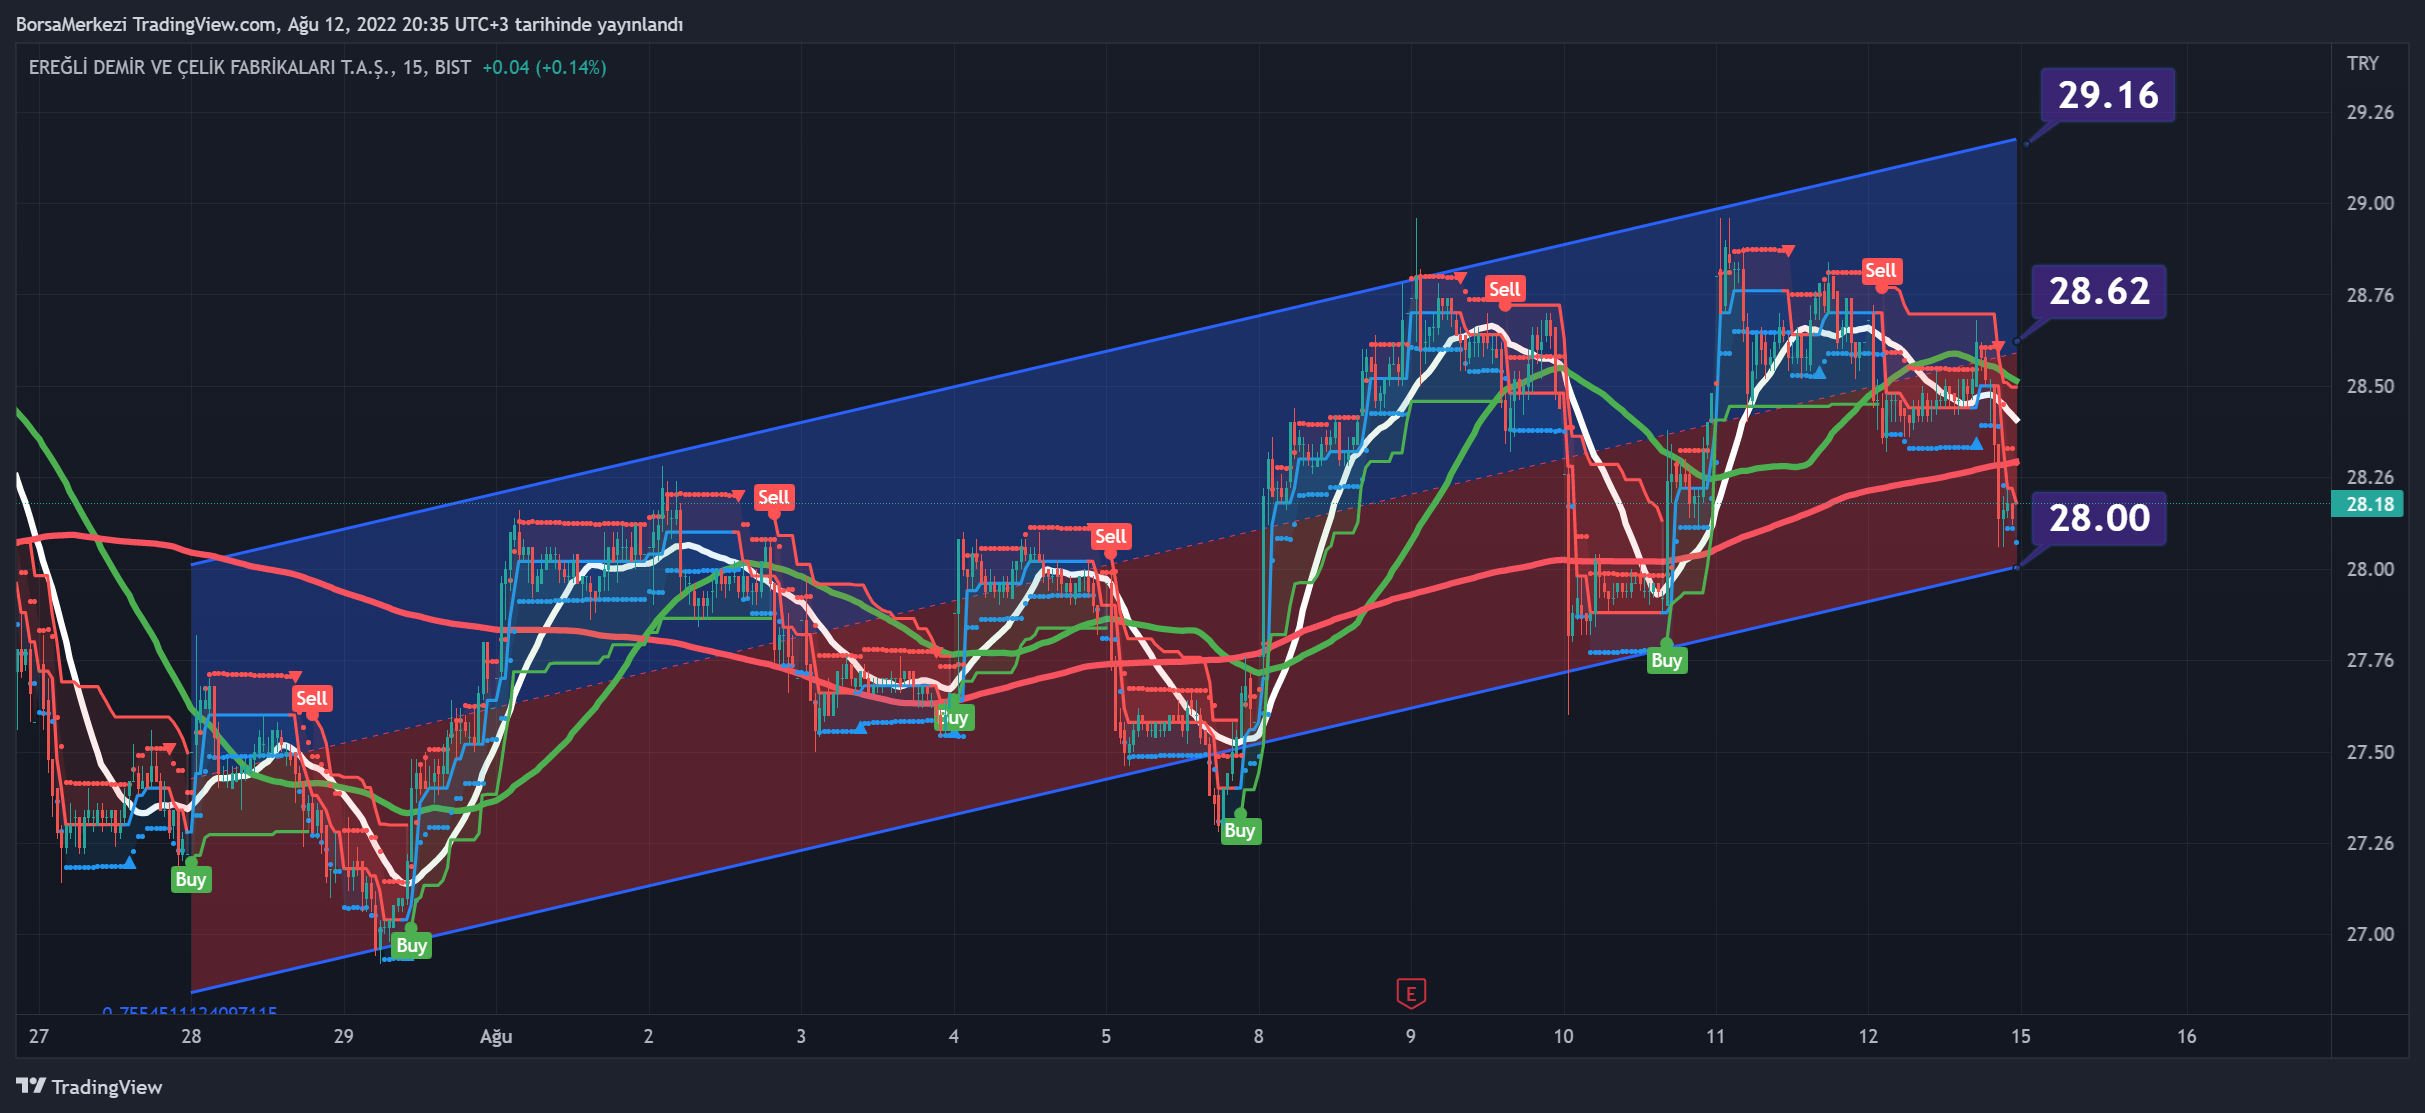
Task: Click date 10 on the time axis
Action: (x=1564, y=1036)
